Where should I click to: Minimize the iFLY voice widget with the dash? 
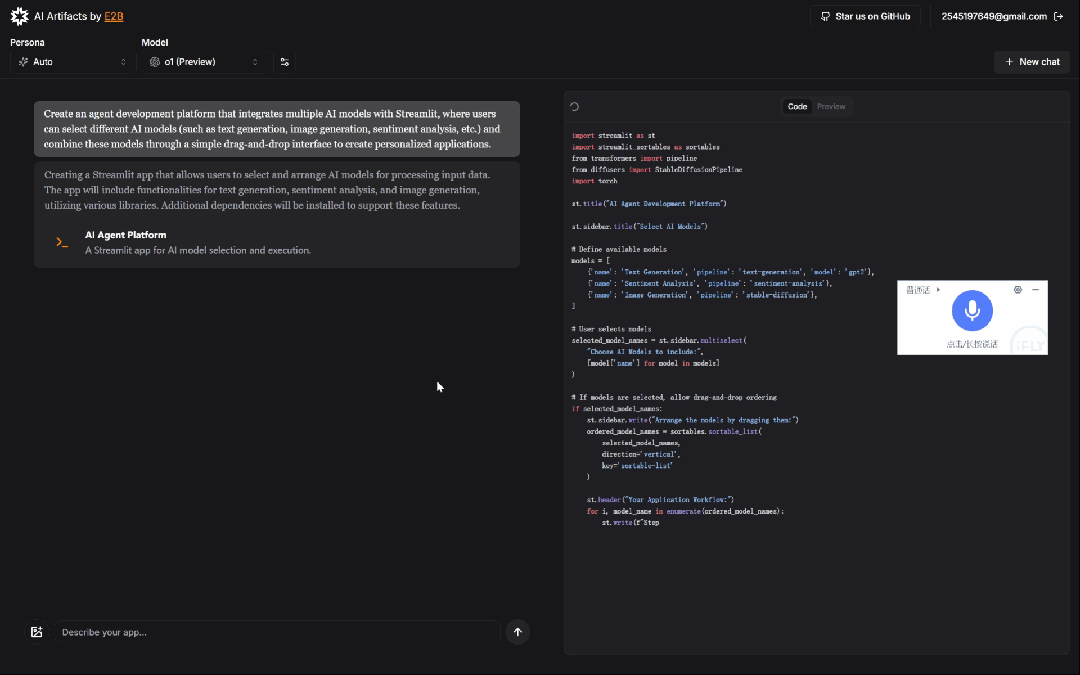click(1036, 290)
